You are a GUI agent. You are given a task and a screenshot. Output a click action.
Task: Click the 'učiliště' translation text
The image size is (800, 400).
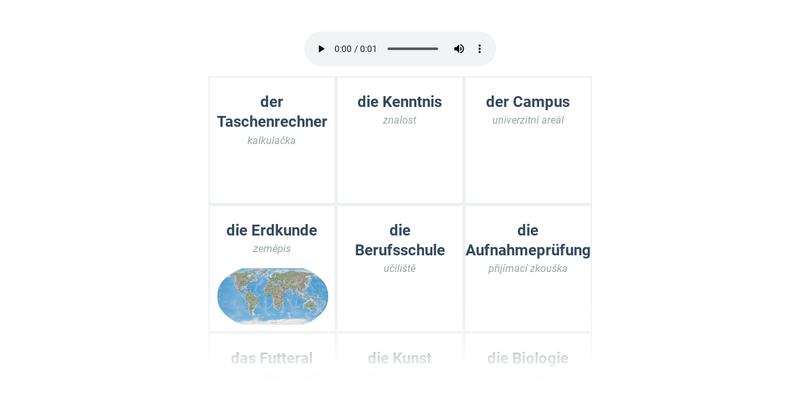pos(400,269)
